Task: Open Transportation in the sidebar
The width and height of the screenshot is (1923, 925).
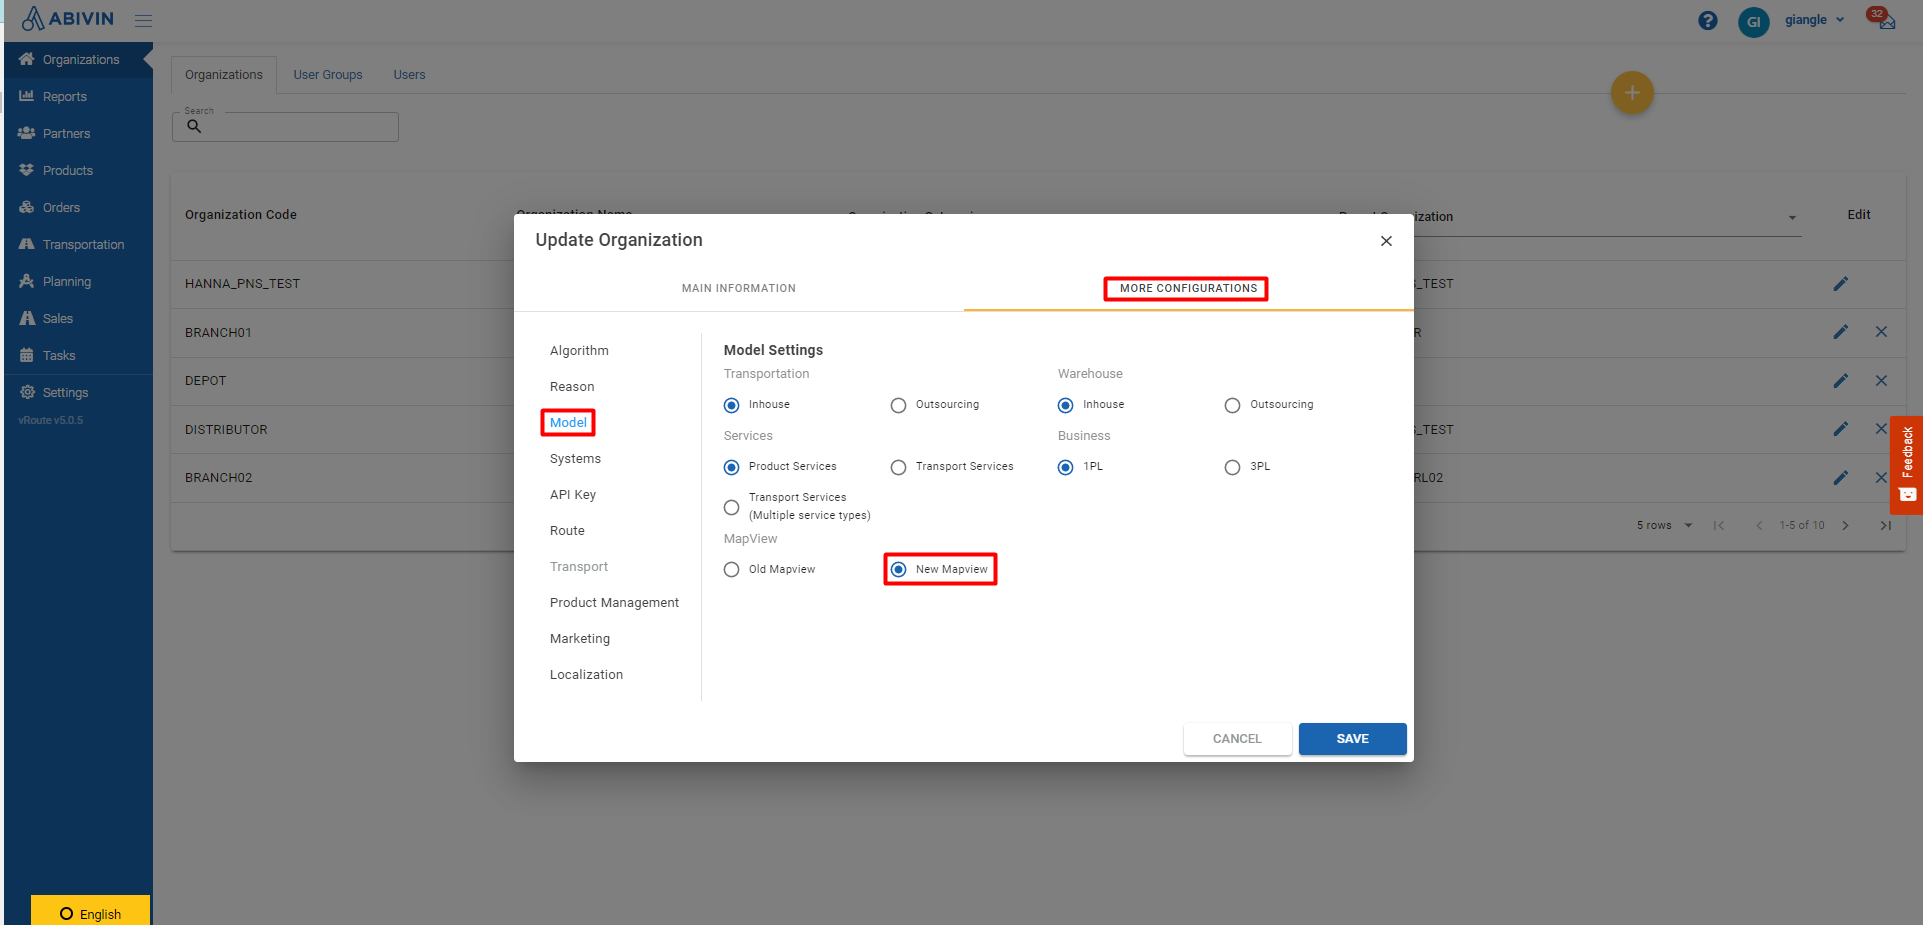Action: tap(78, 245)
